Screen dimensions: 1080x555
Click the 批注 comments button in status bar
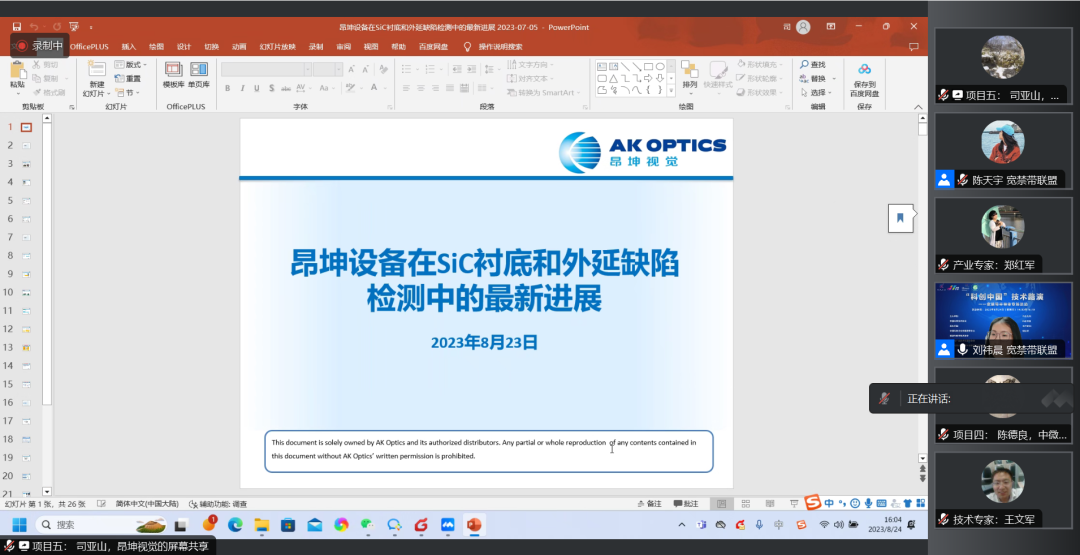(x=686, y=504)
